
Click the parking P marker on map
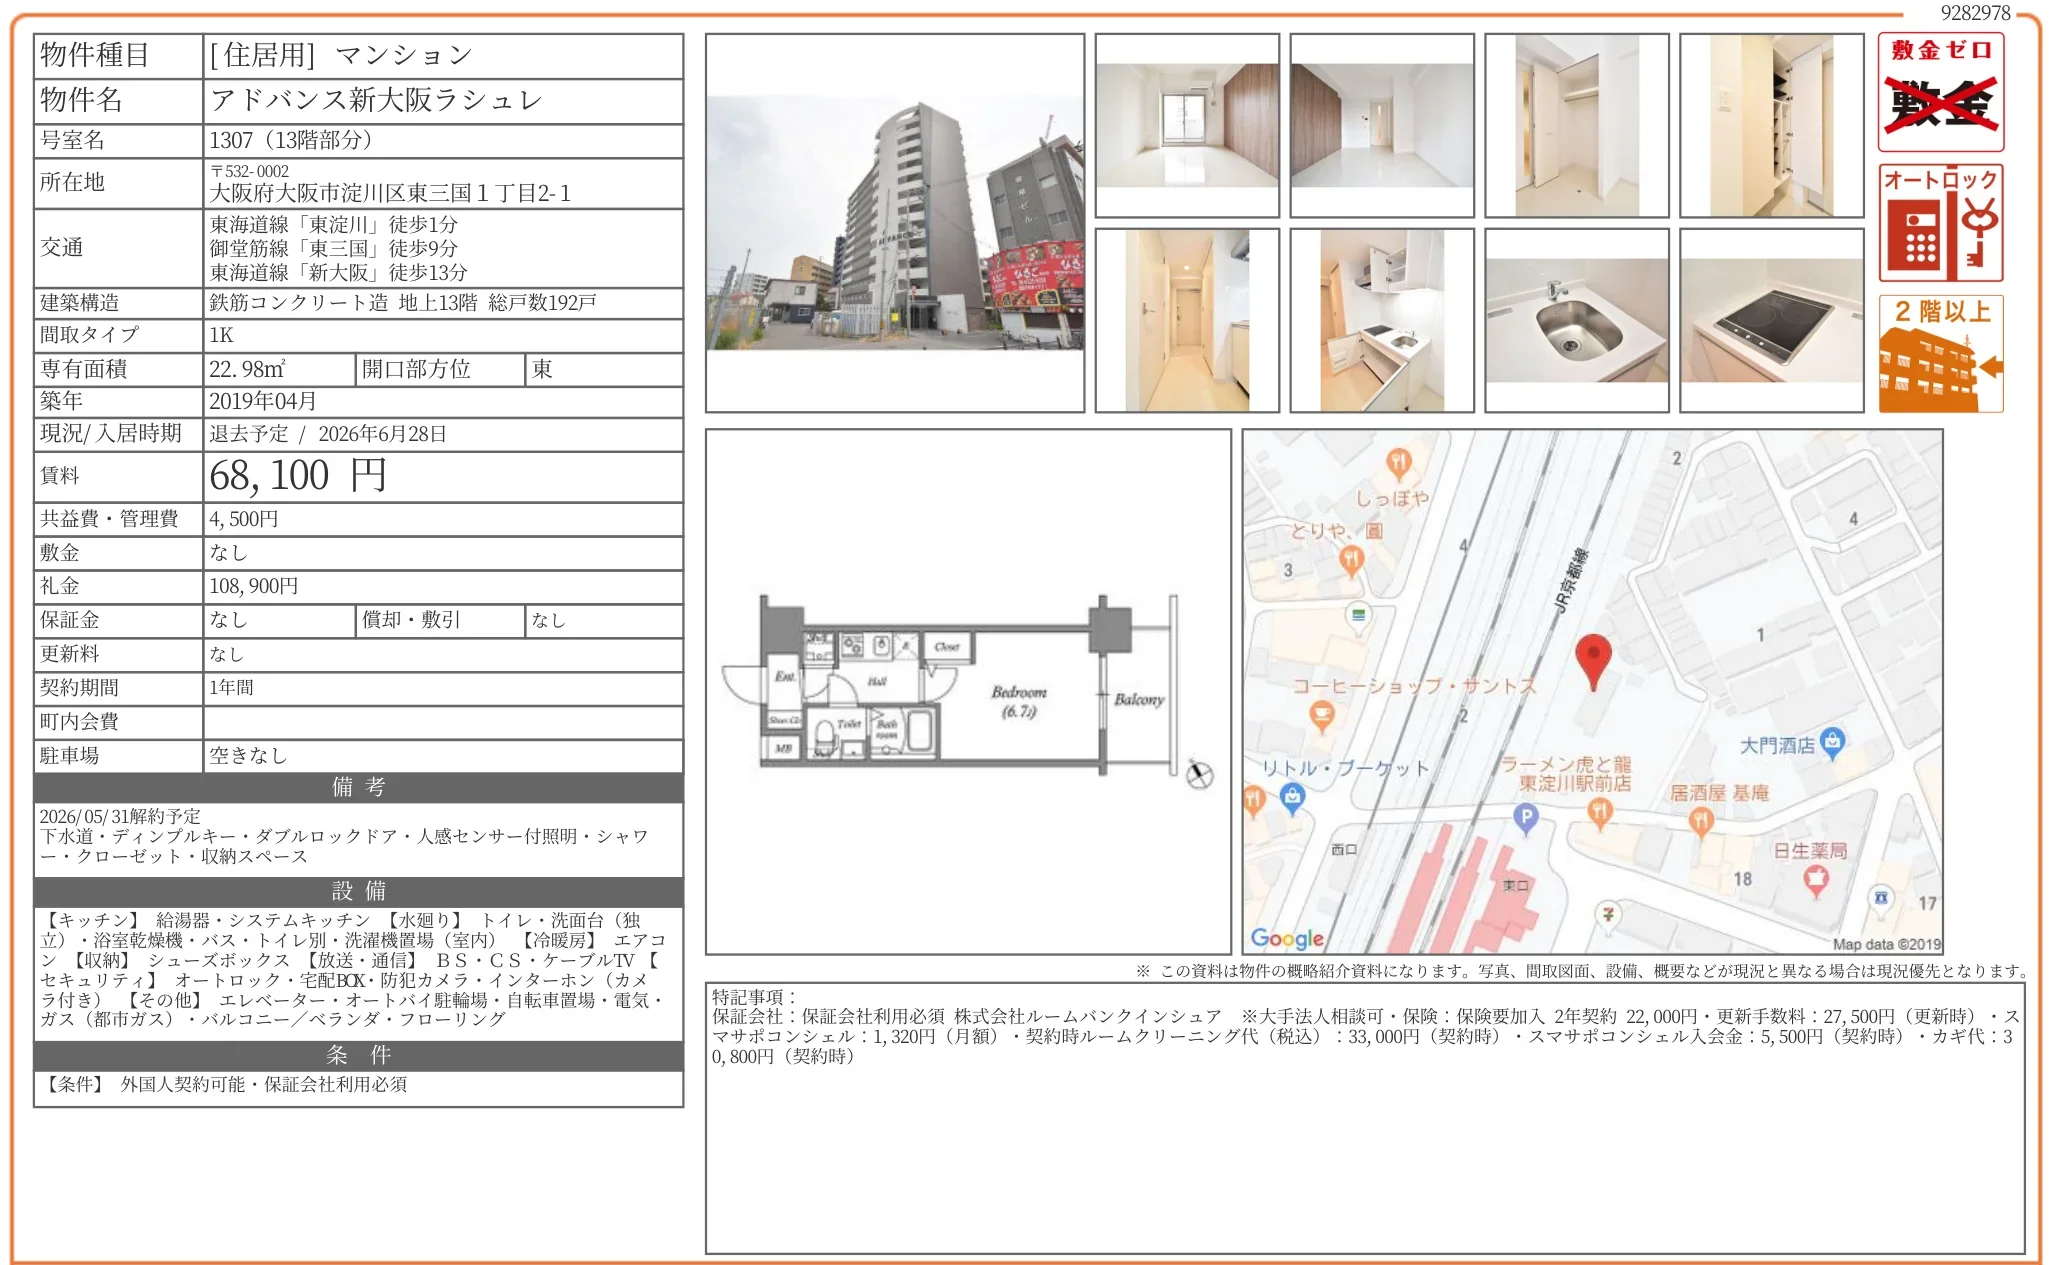pyautogui.click(x=1525, y=819)
